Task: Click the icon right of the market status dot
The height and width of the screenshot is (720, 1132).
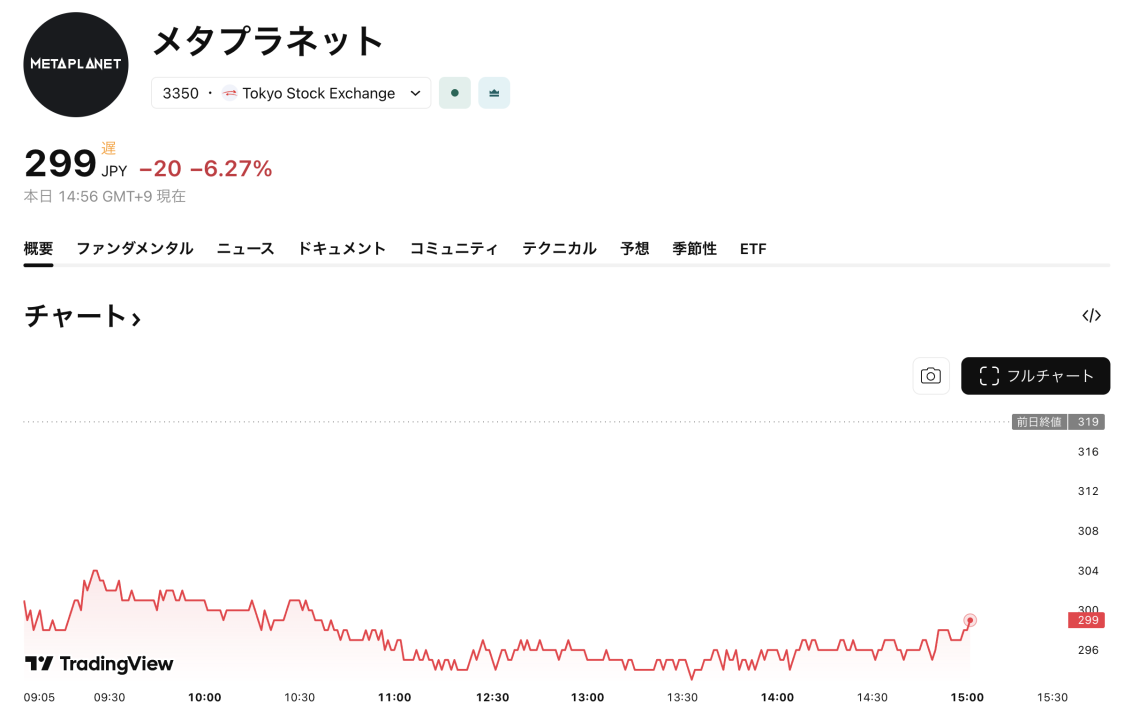Action: click(x=494, y=93)
